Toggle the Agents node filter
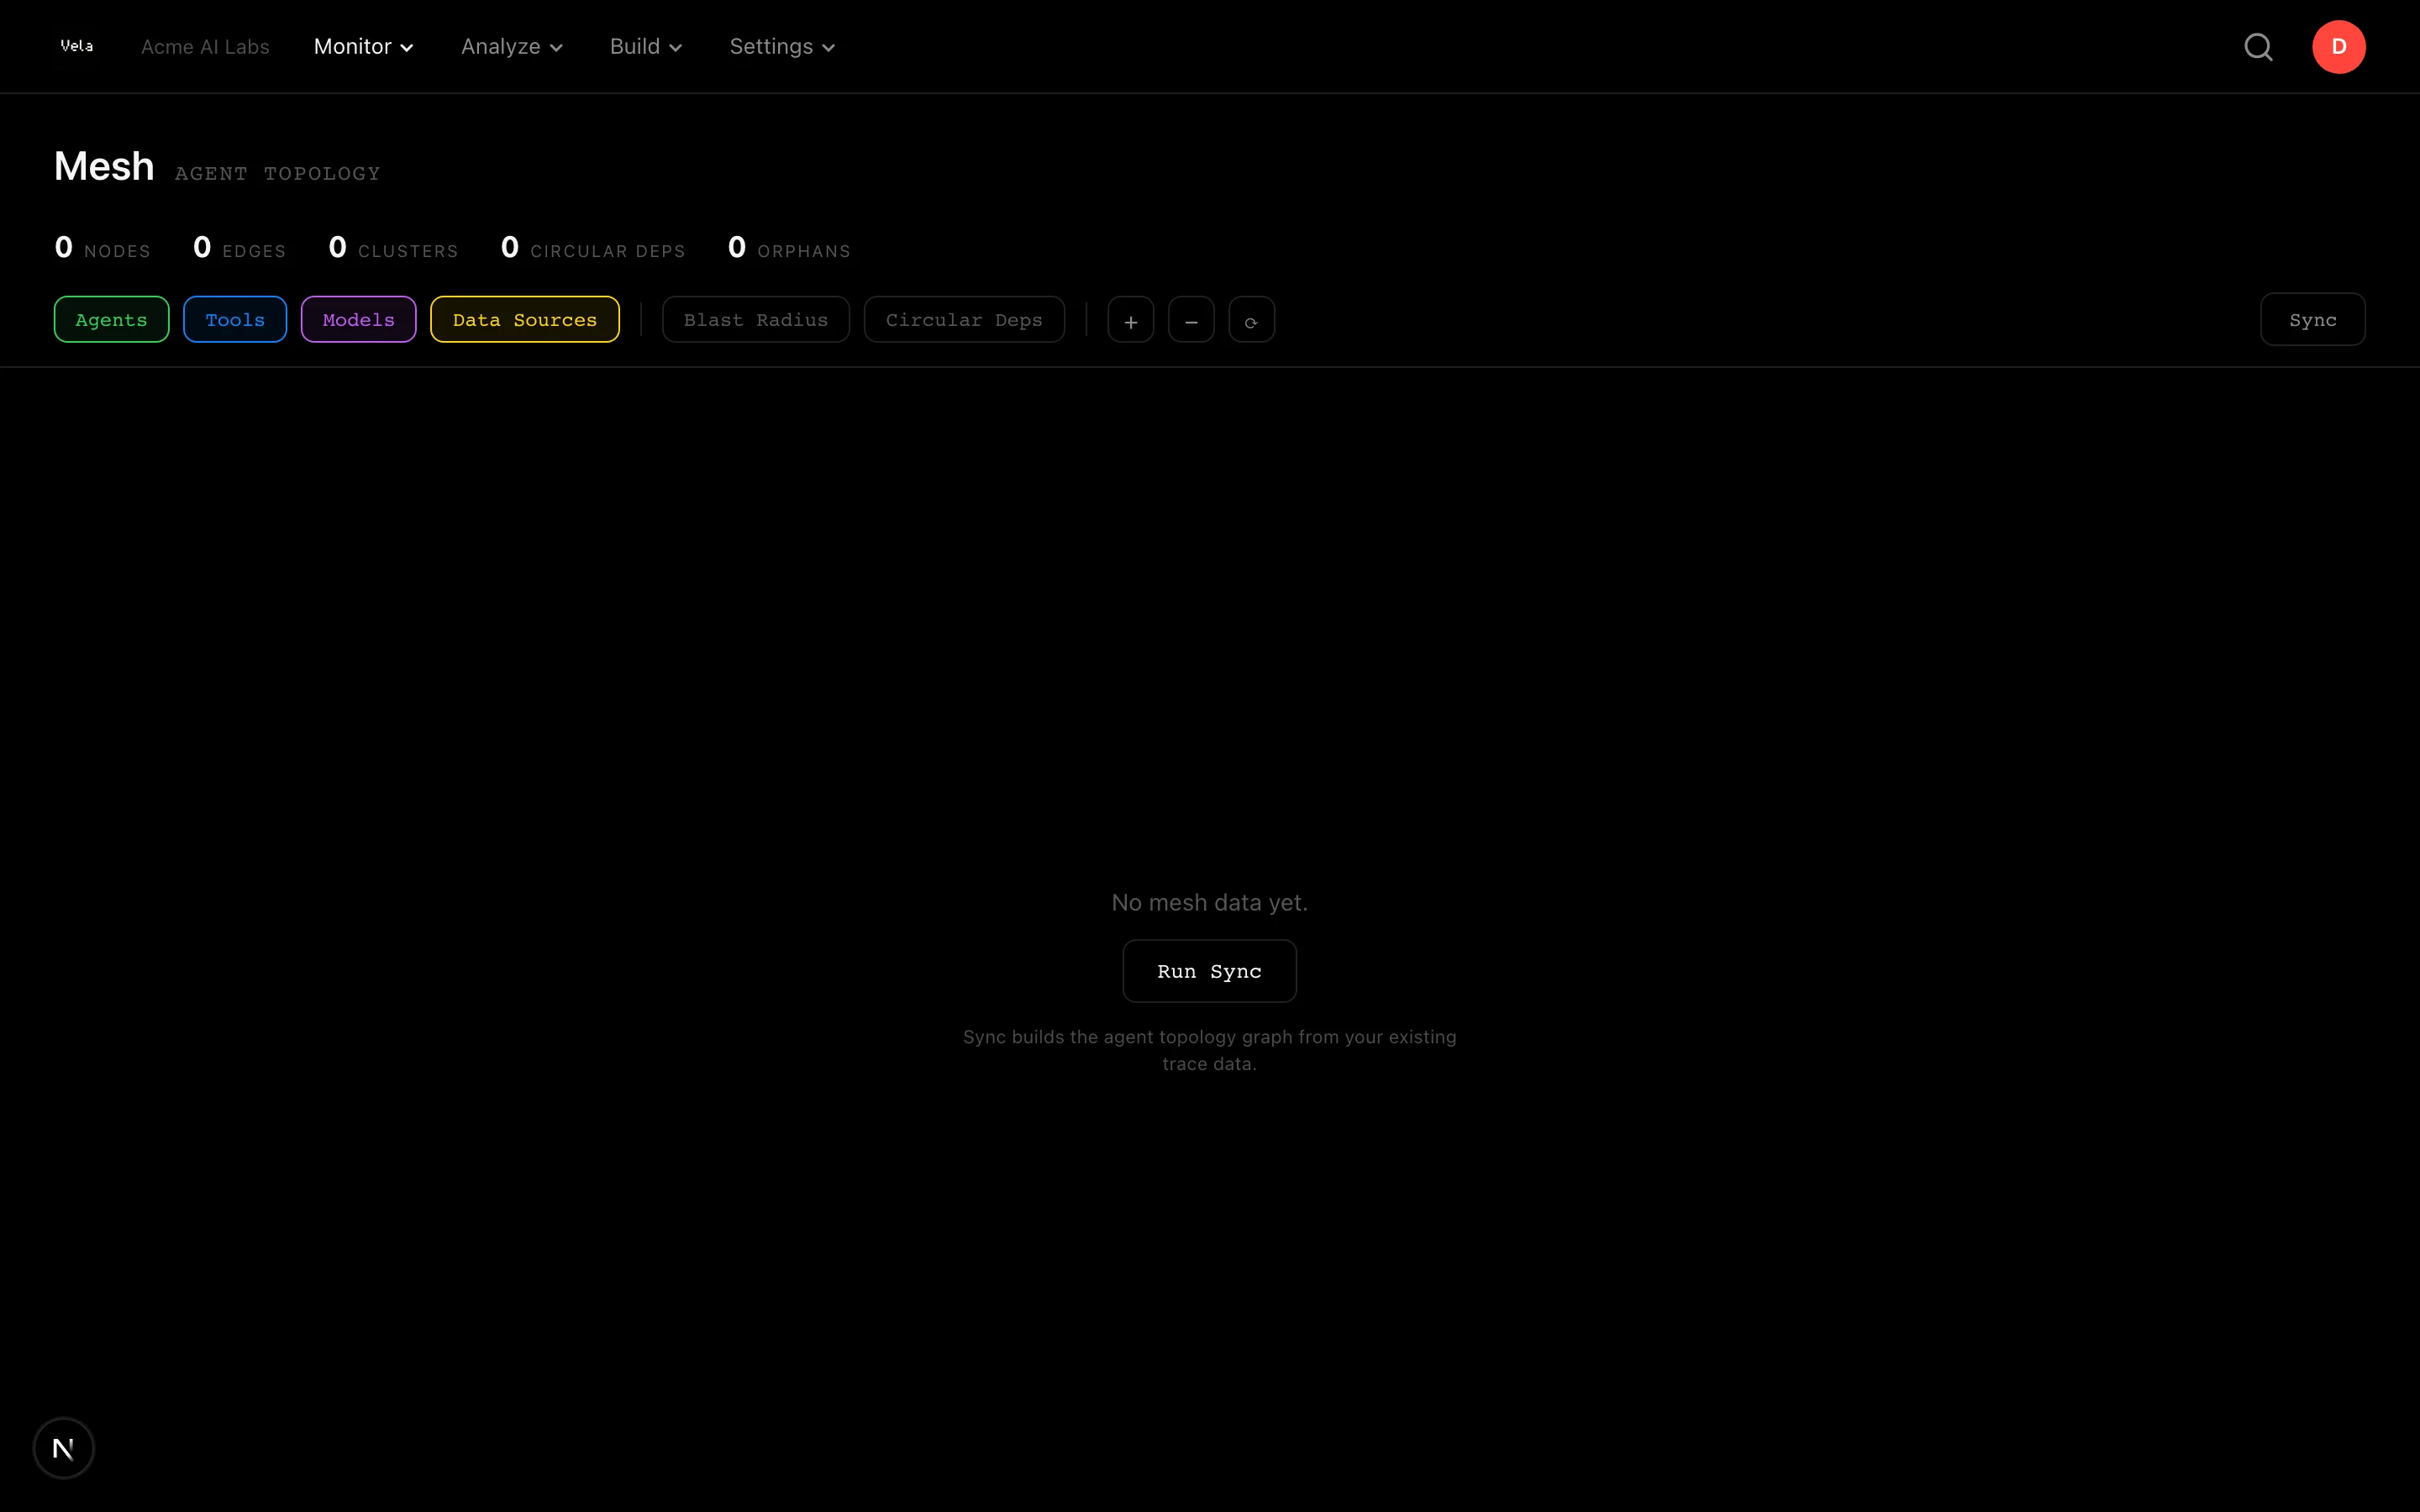The width and height of the screenshot is (2420, 1512). 111,320
